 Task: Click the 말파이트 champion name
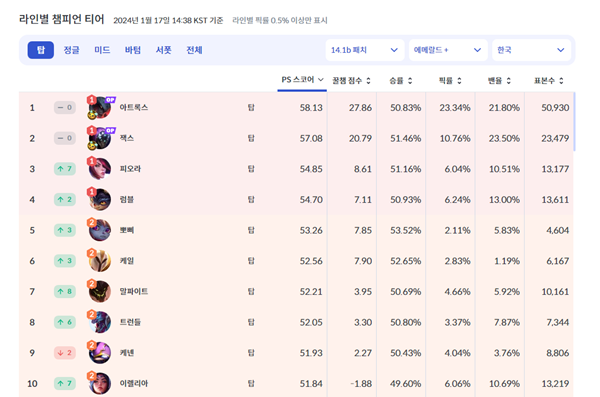pos(134,291)
